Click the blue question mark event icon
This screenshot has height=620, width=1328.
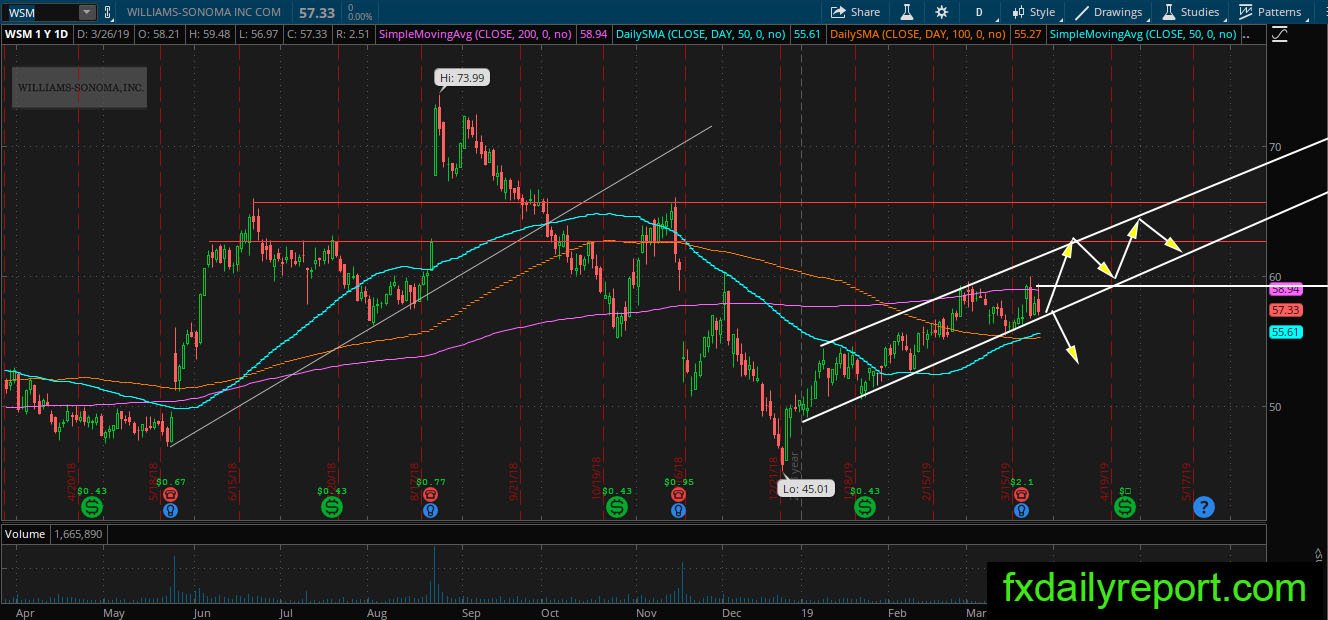point(1203,508)
